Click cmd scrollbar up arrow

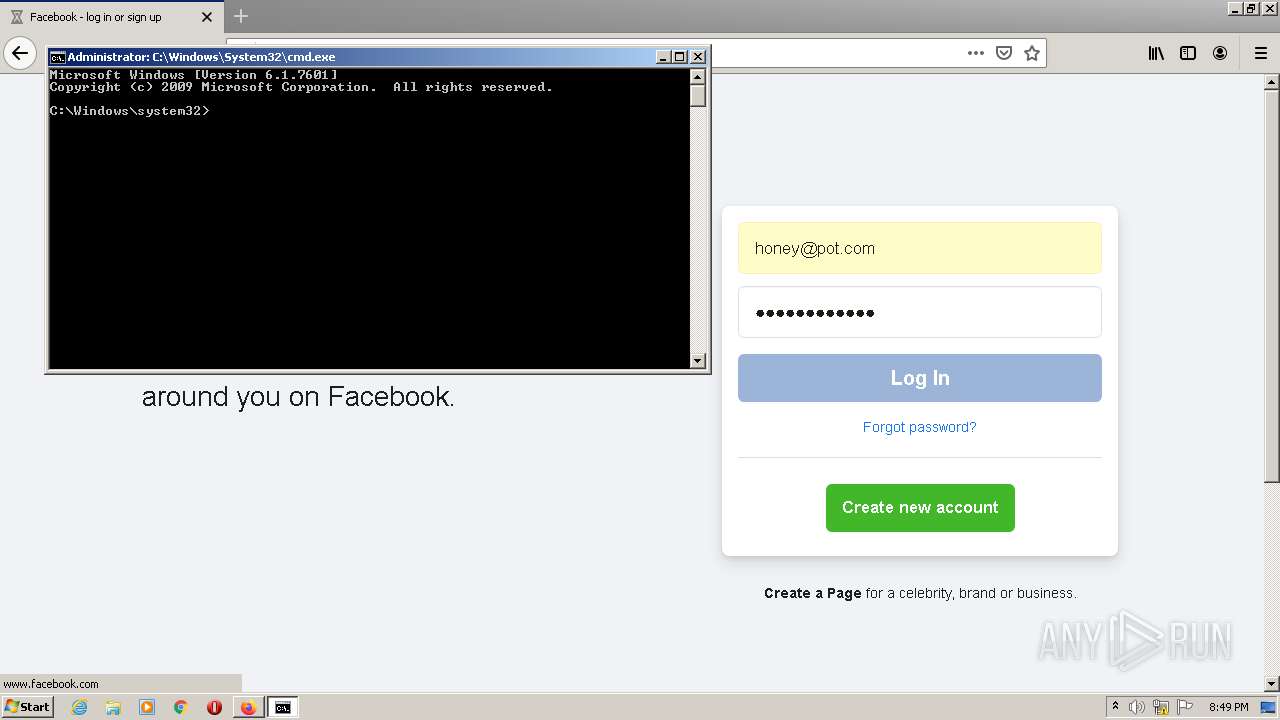(698, 76)
